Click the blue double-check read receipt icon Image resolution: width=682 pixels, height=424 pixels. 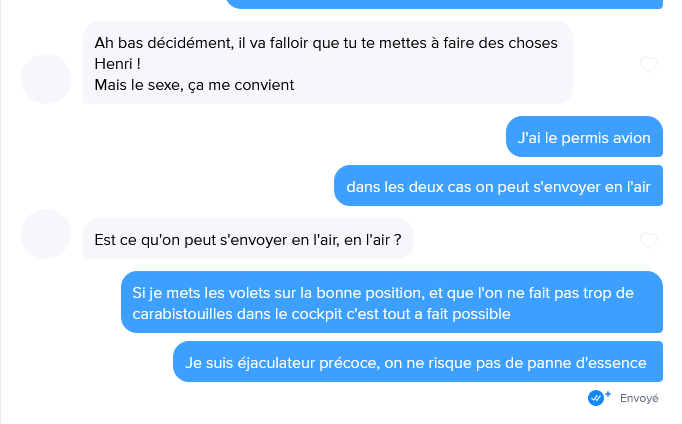(596, 398)
